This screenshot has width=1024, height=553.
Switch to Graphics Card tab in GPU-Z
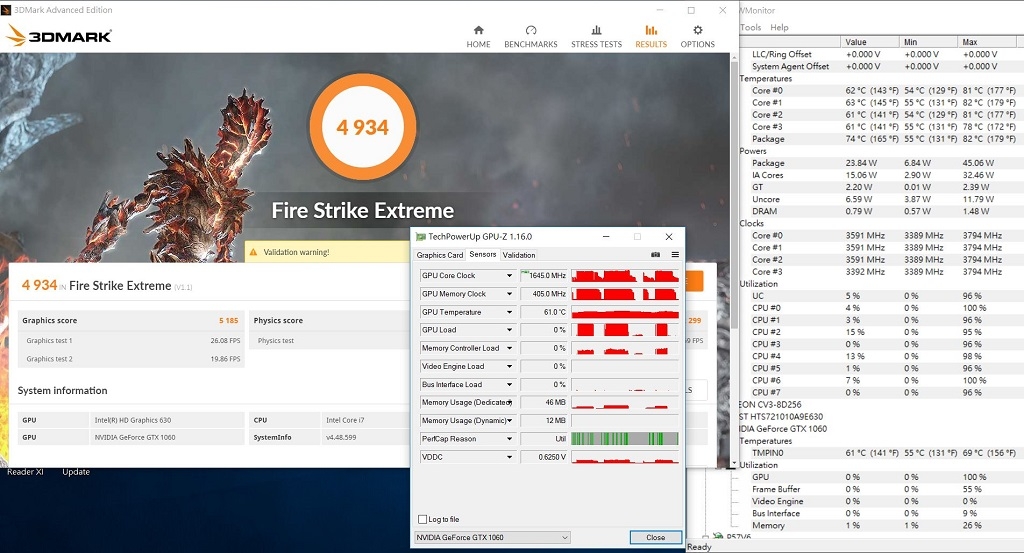pos(440,255)
